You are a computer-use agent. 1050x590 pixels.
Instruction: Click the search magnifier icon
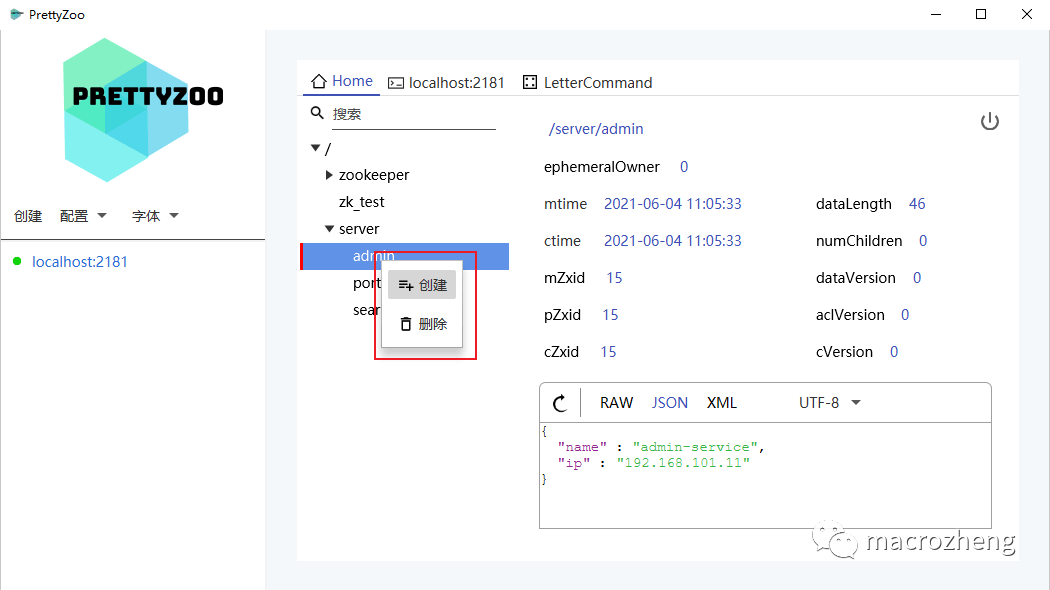pos(317,114)
